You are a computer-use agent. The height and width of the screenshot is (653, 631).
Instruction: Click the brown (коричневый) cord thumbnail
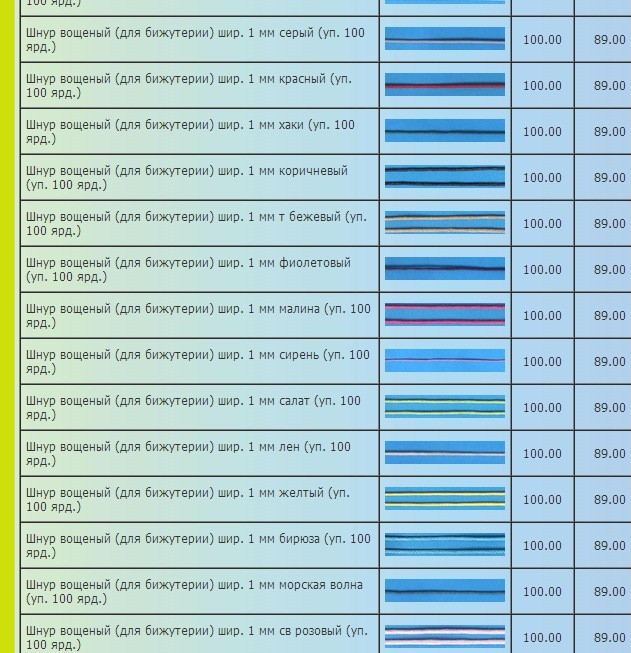click(444, 177)
